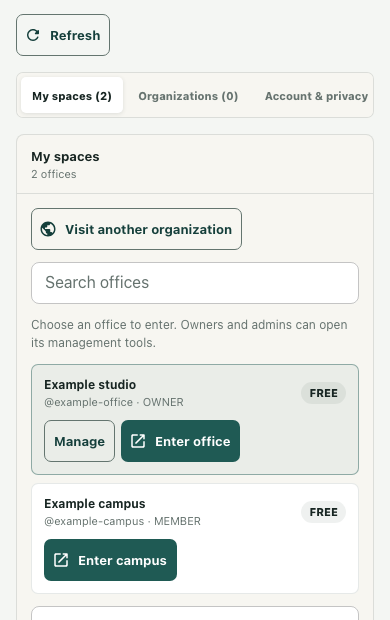Click Visit another organization text
The width and height of the screenshot is (390, 620).
coord(148,229)
